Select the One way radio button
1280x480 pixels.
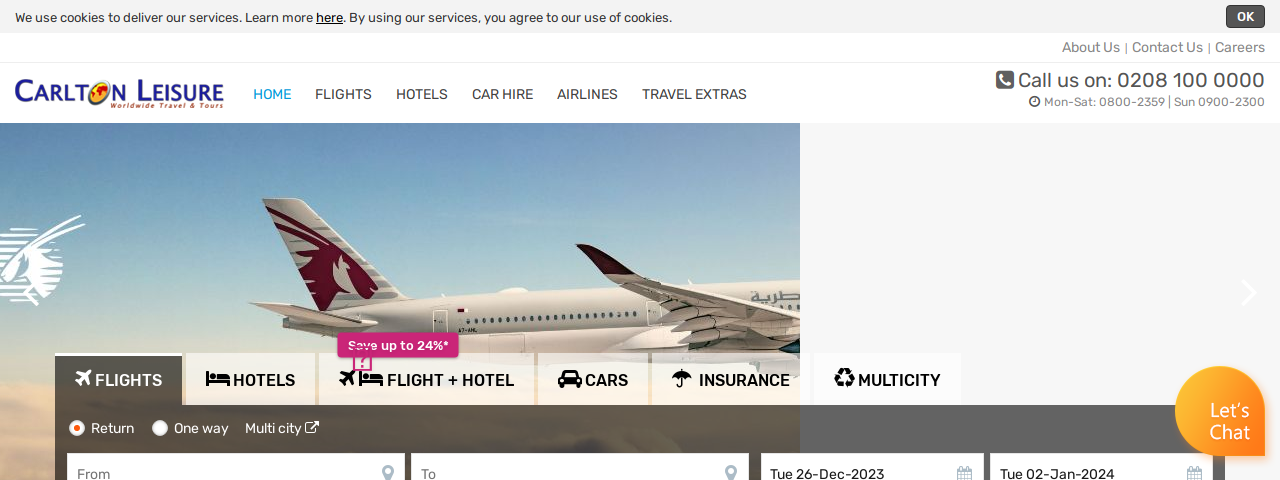click(x=160, y=428)
